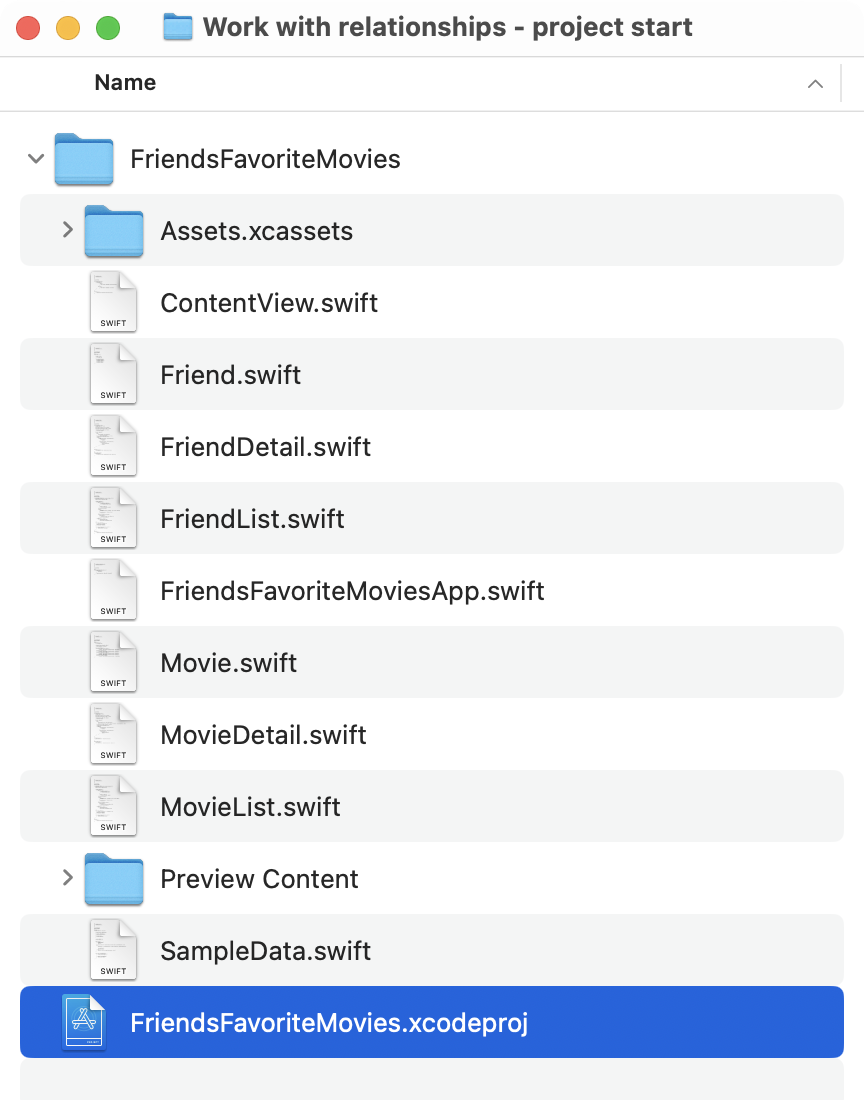Expand the Assets.xcassets folder
Screen dimensions: 864x1100
(68, 230)
